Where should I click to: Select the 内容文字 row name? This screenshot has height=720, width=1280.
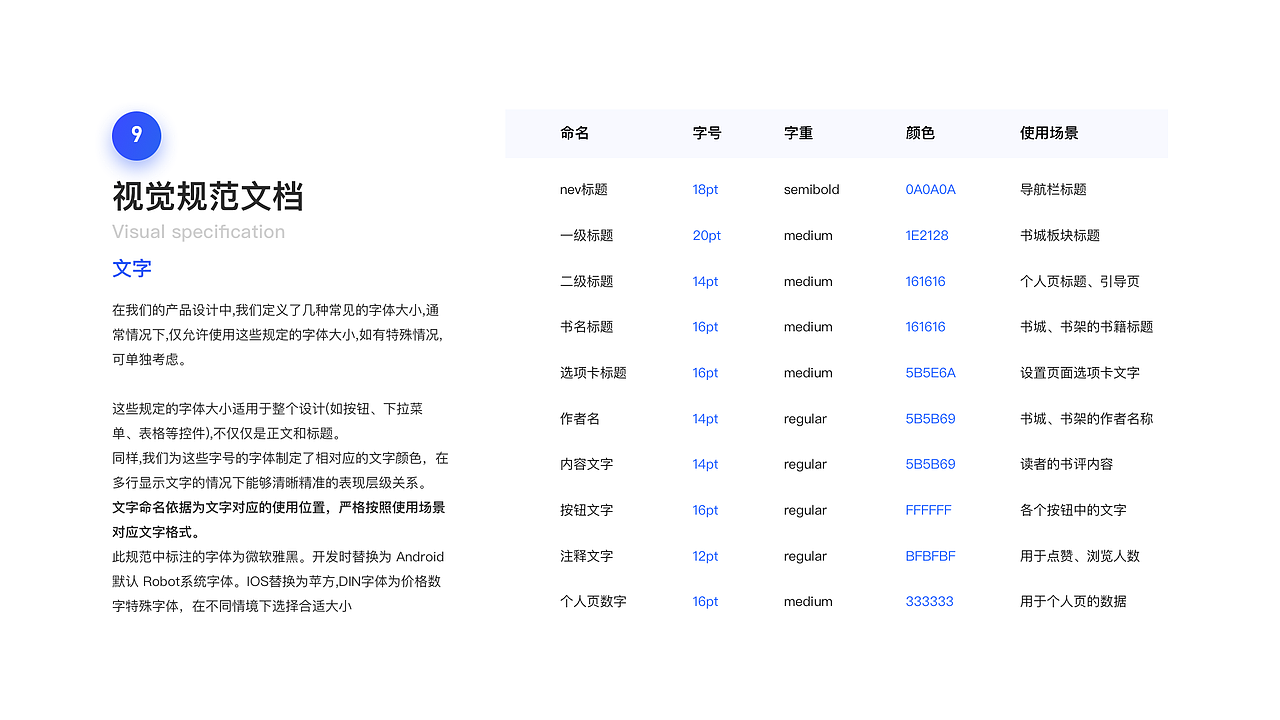pyautogui.click(x=587, y=464)
